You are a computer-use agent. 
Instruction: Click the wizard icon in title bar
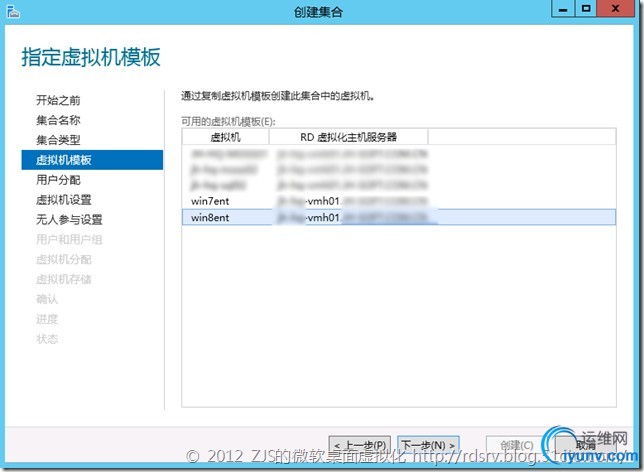pyautogui.click(x=13, y=12)
